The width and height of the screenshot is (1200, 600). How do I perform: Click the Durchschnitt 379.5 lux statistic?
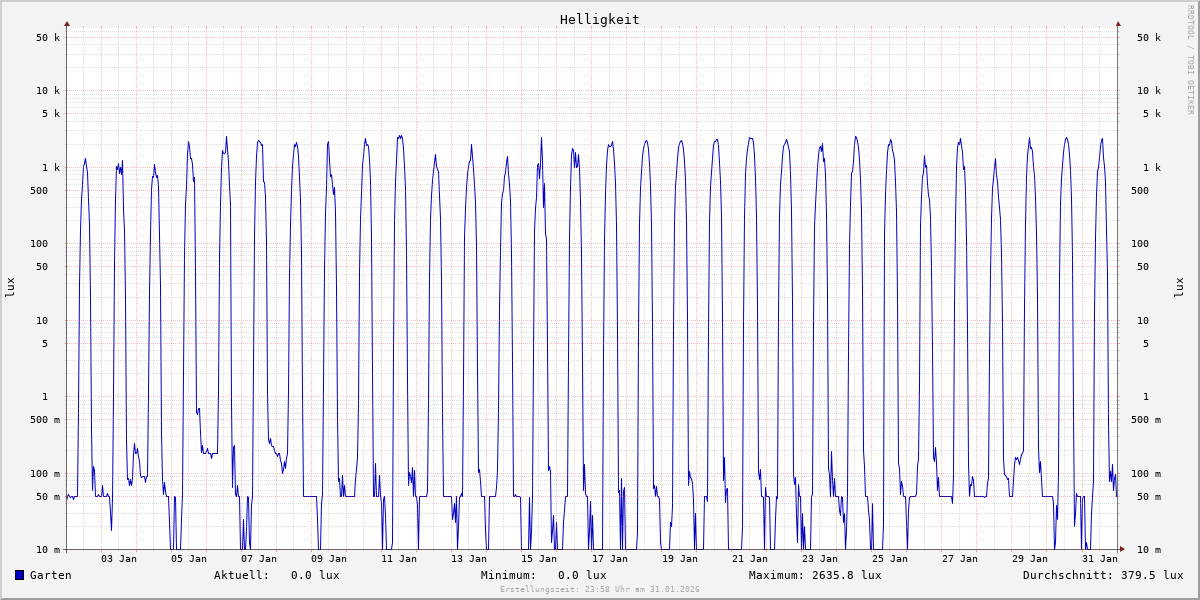tap(1102, 575)
